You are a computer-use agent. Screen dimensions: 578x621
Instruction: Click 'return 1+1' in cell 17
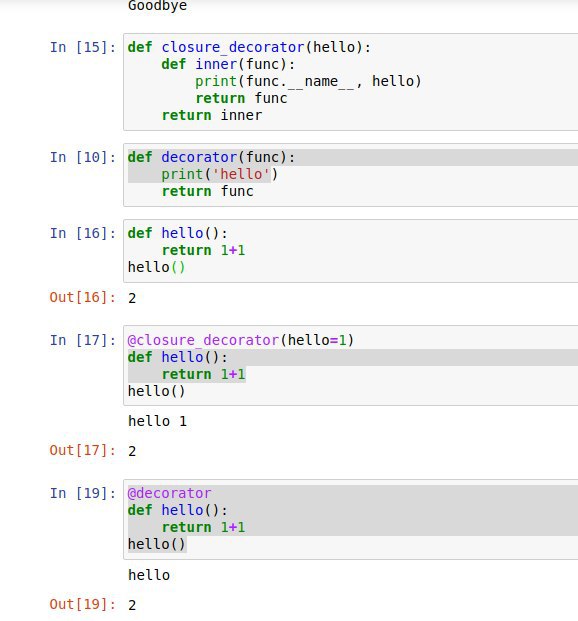[203, 374]
